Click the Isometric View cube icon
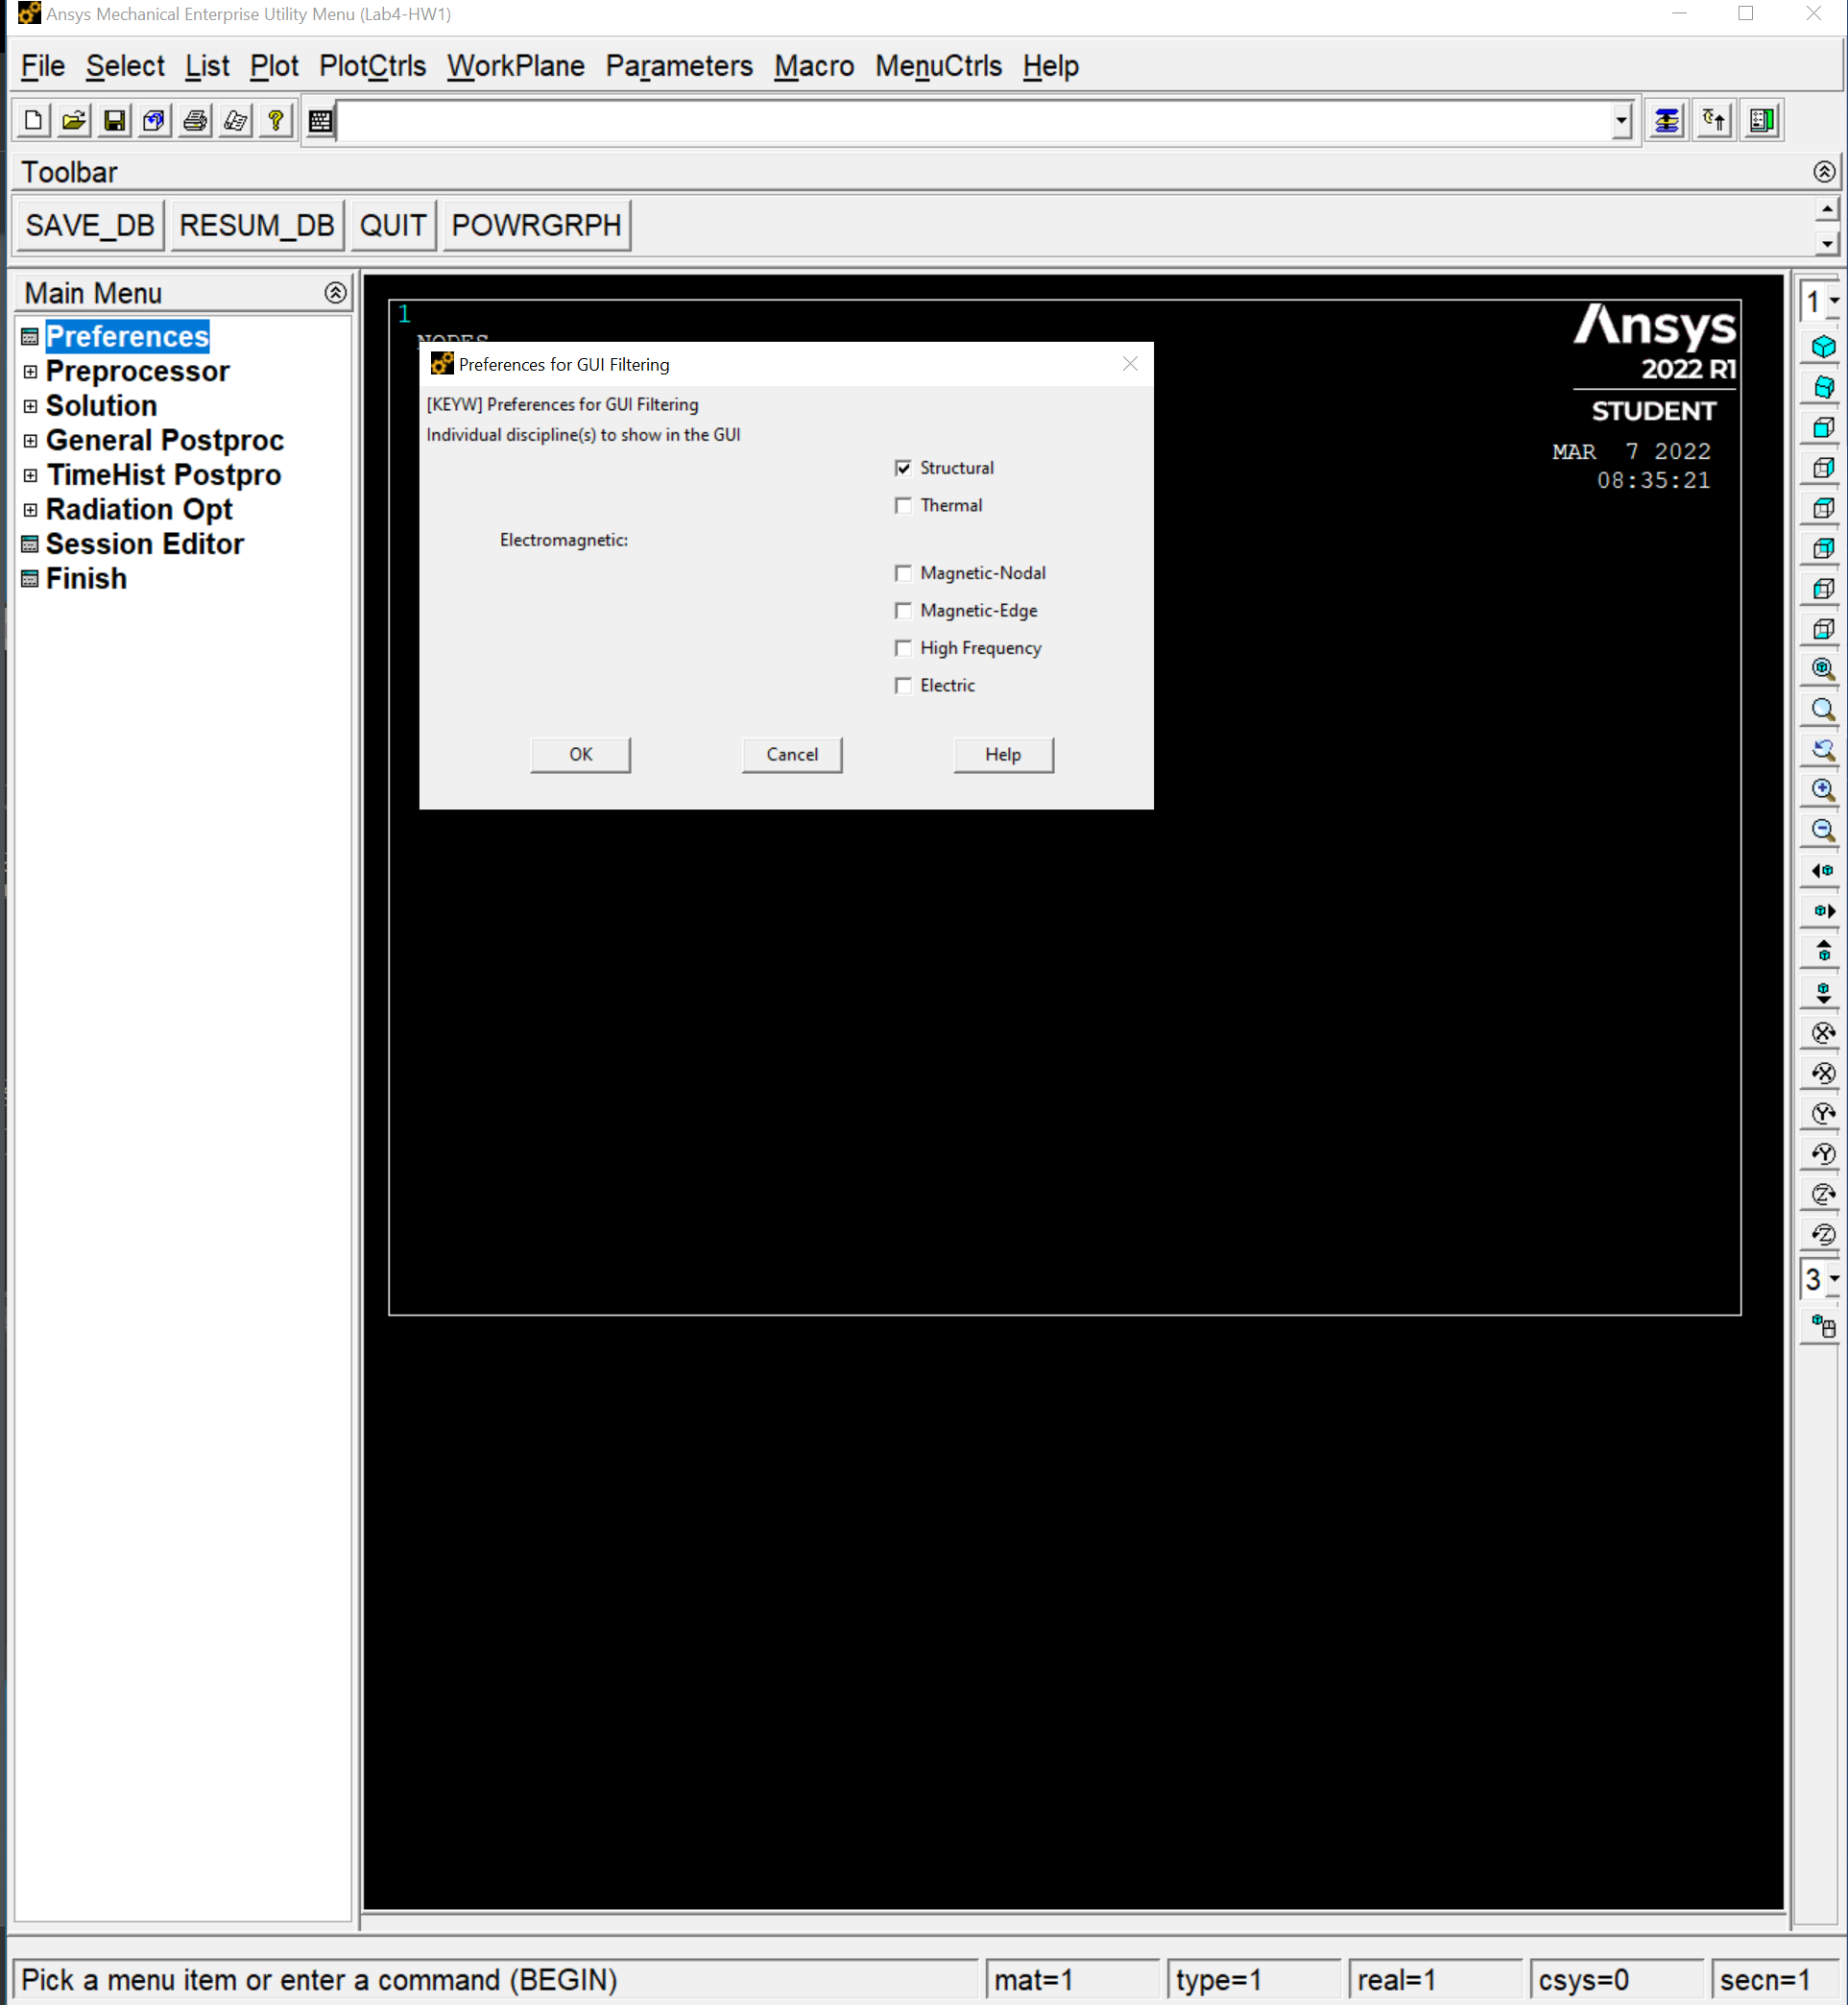The width and height of the screenshot is (1848, 2005). [x=1823, y=347]
